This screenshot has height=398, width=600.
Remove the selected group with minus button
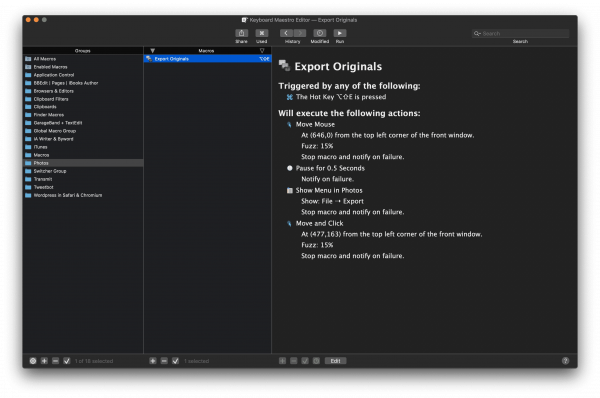[55, 361]
